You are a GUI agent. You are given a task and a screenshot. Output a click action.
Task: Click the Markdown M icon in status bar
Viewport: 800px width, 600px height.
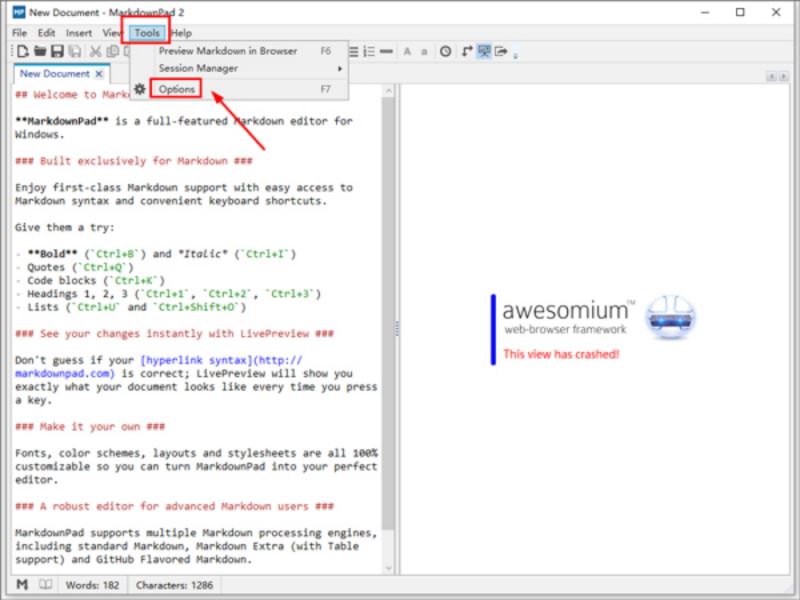point(22,584)
